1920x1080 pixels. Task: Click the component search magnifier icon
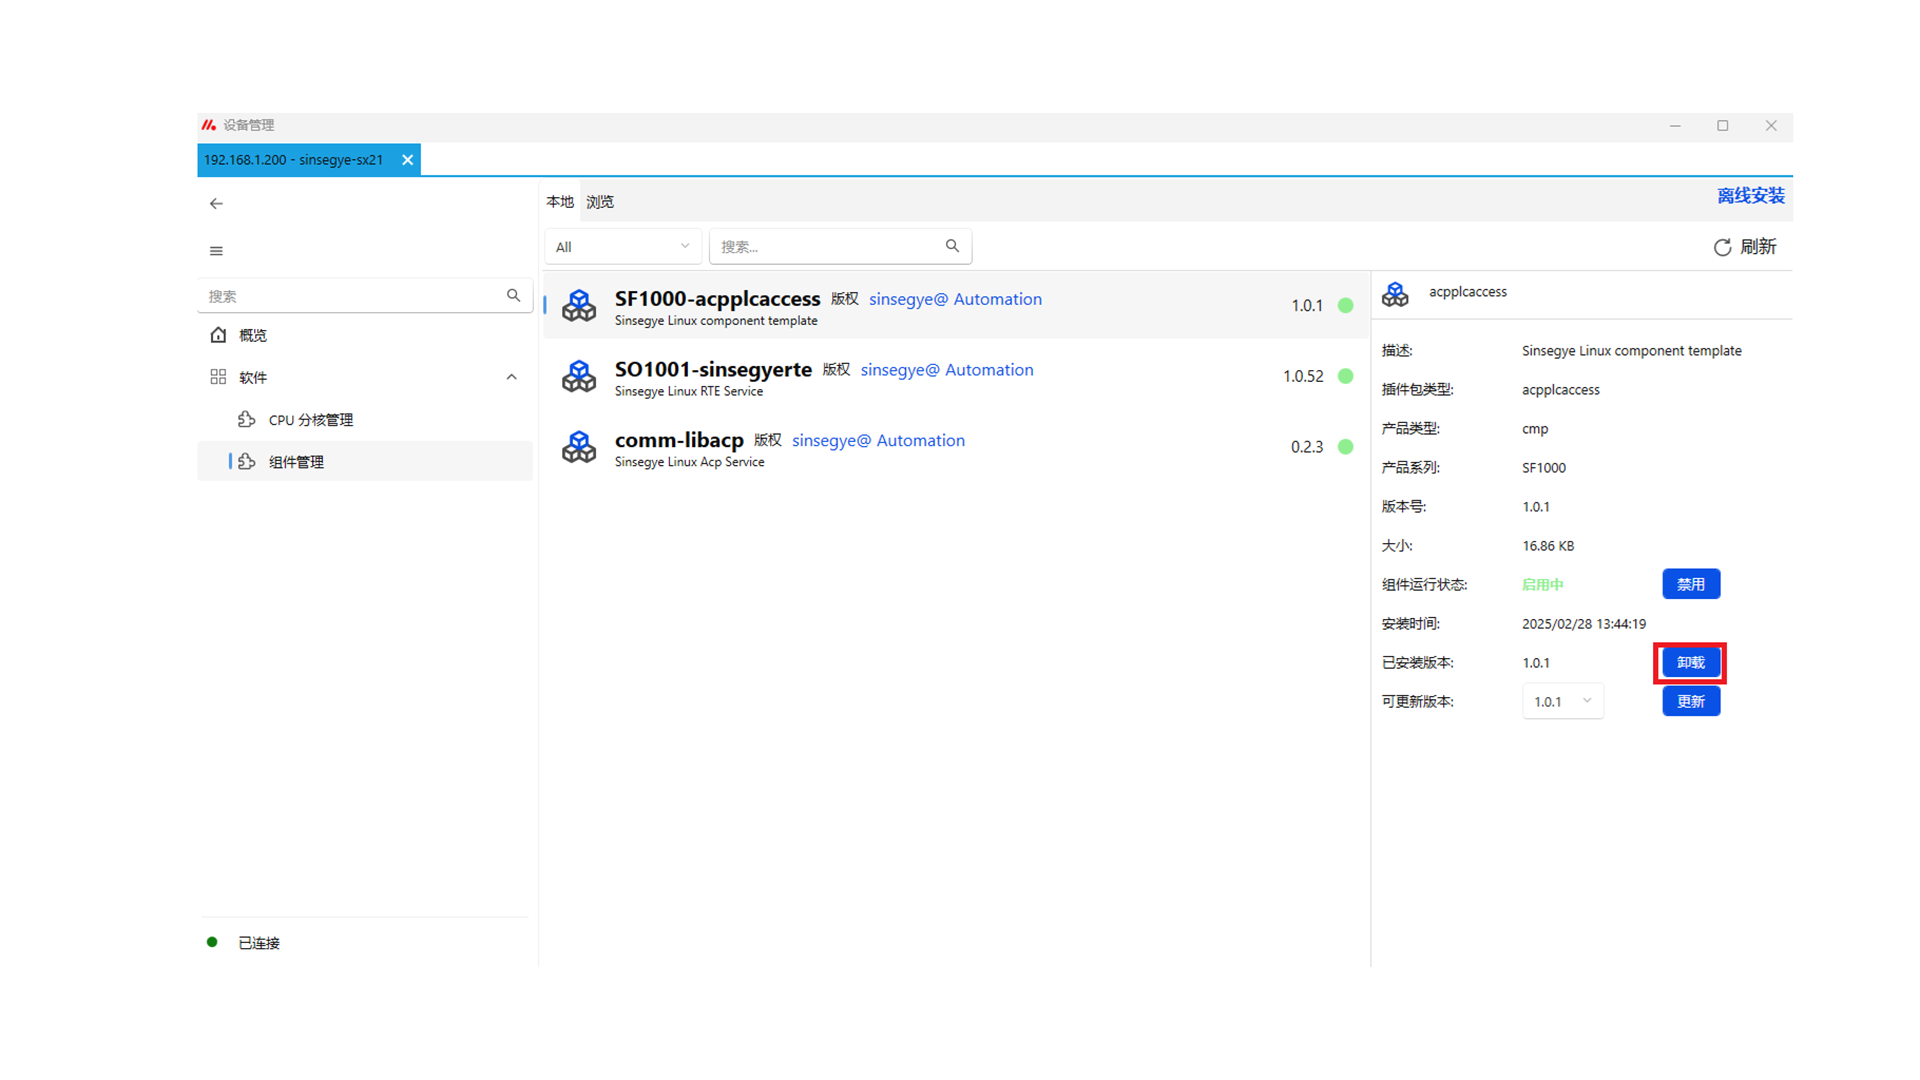(952, 246)
